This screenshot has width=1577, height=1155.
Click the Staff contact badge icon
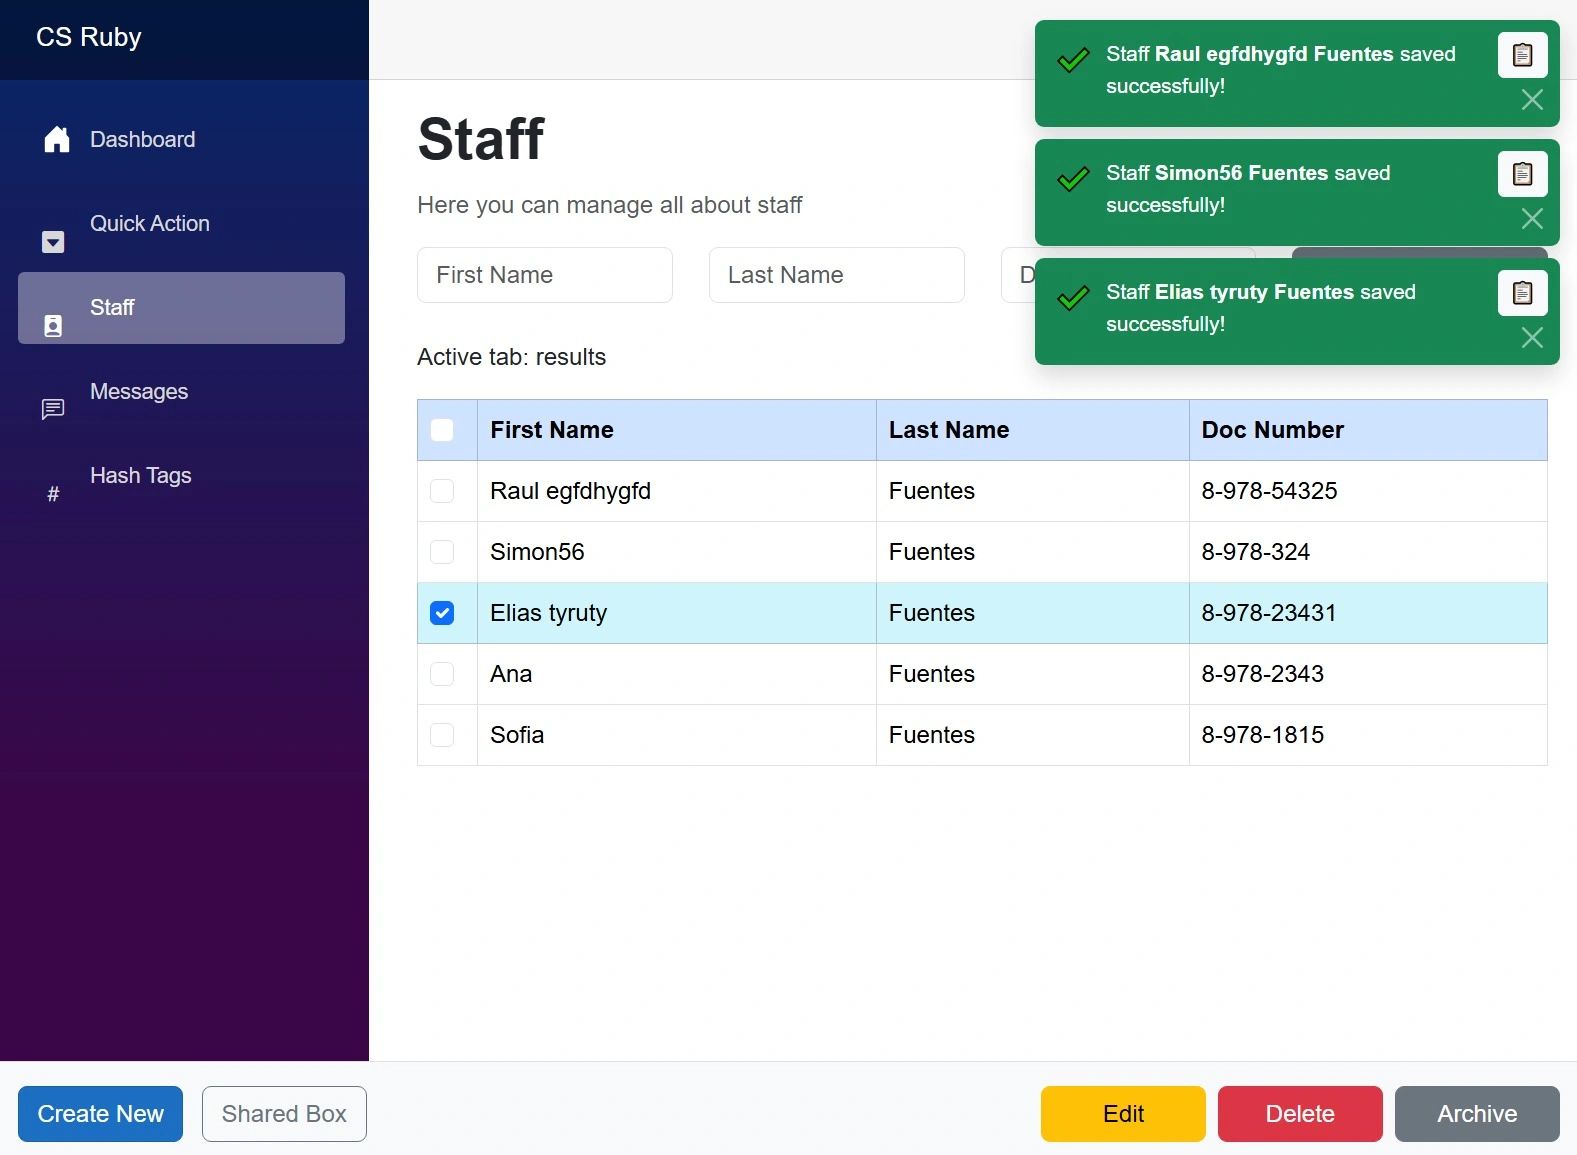(53, 326)
